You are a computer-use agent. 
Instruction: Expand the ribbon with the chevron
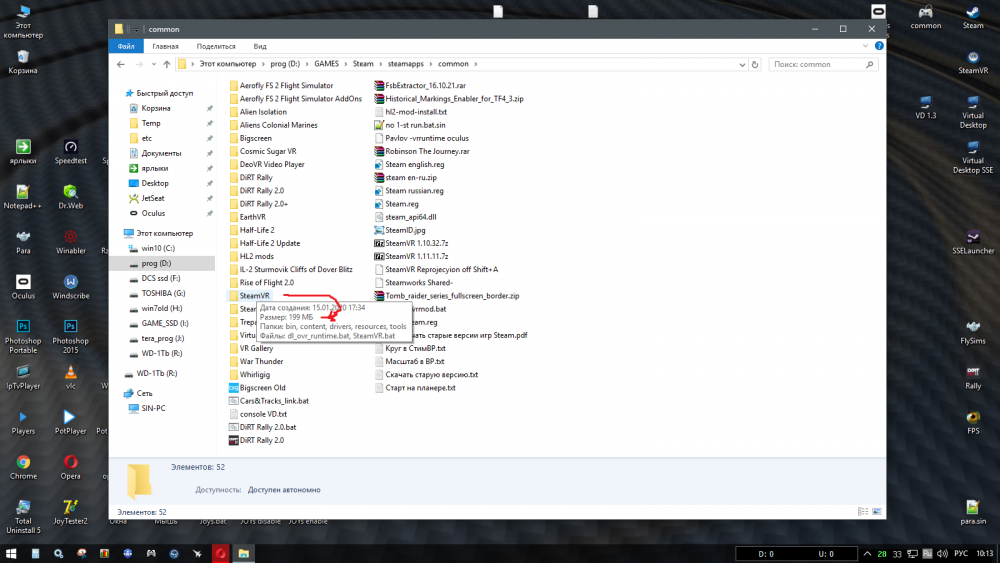(x=865, y=46)
